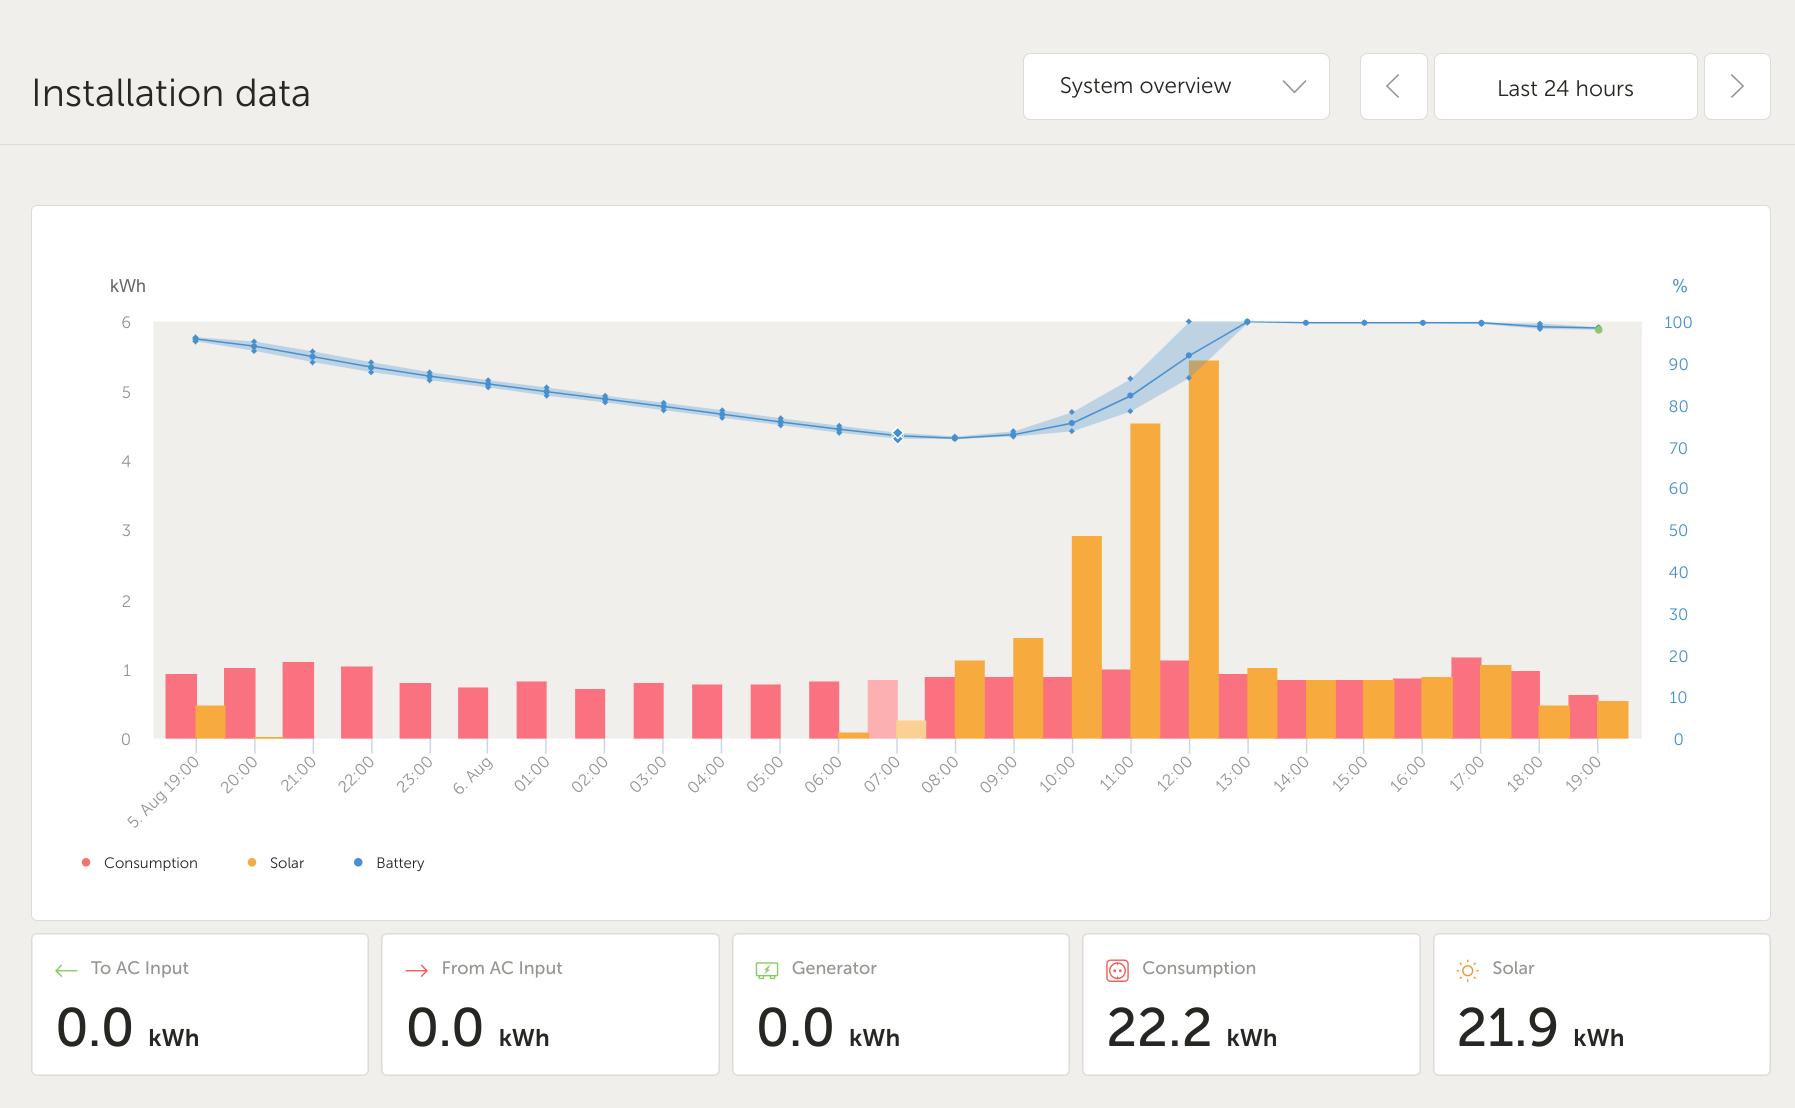Open the Last 24 hours range selector

point(1565,88)
